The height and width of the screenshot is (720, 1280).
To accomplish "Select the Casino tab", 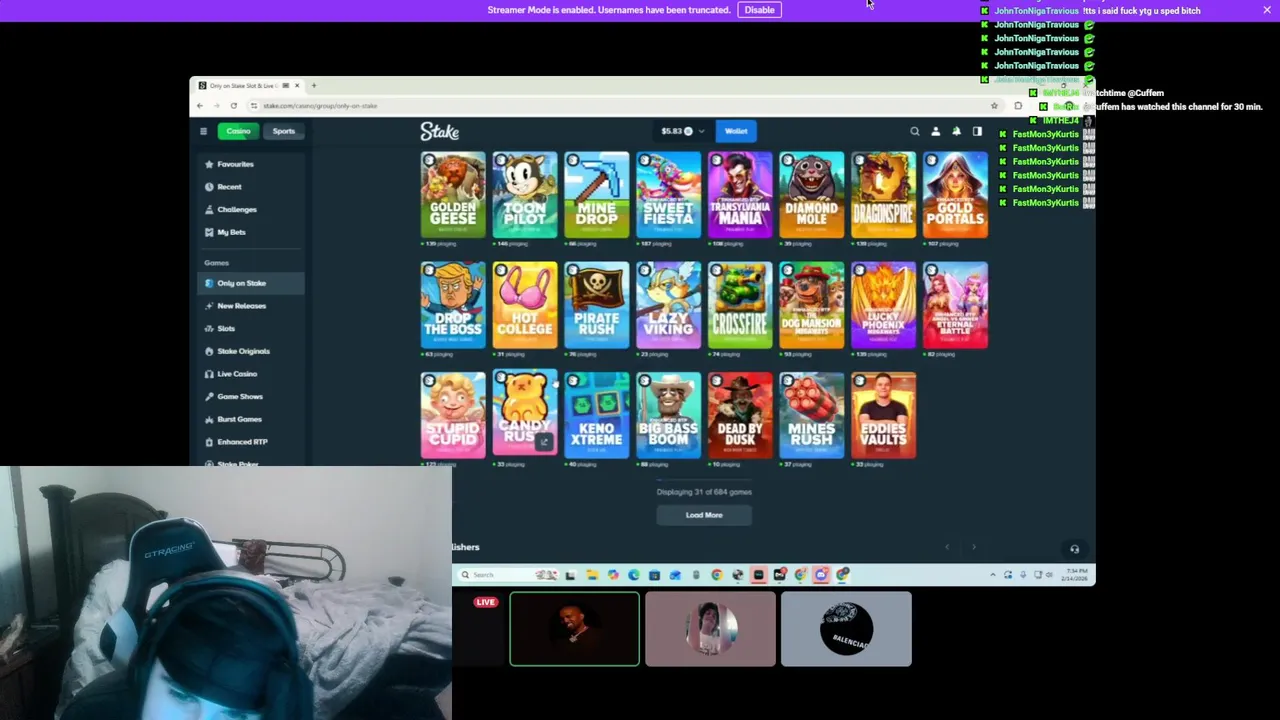I will tap(238, 131).
